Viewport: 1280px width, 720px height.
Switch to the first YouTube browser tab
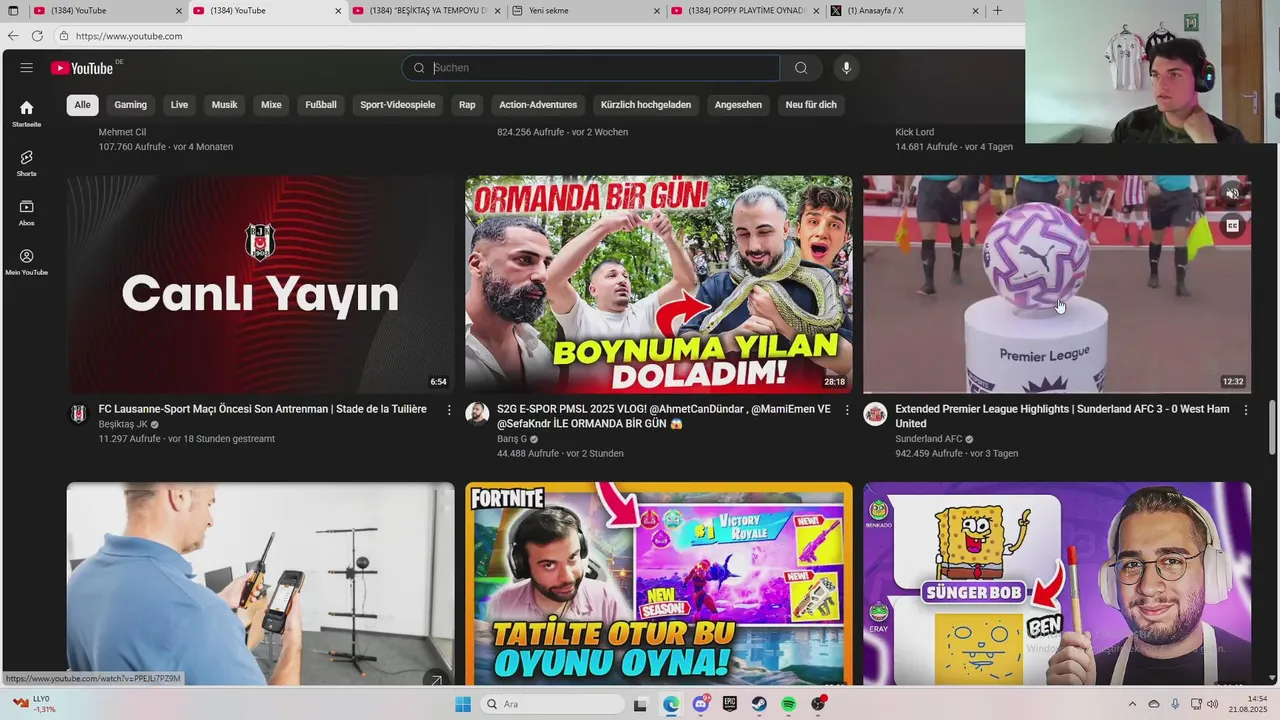tap(106, 11)
